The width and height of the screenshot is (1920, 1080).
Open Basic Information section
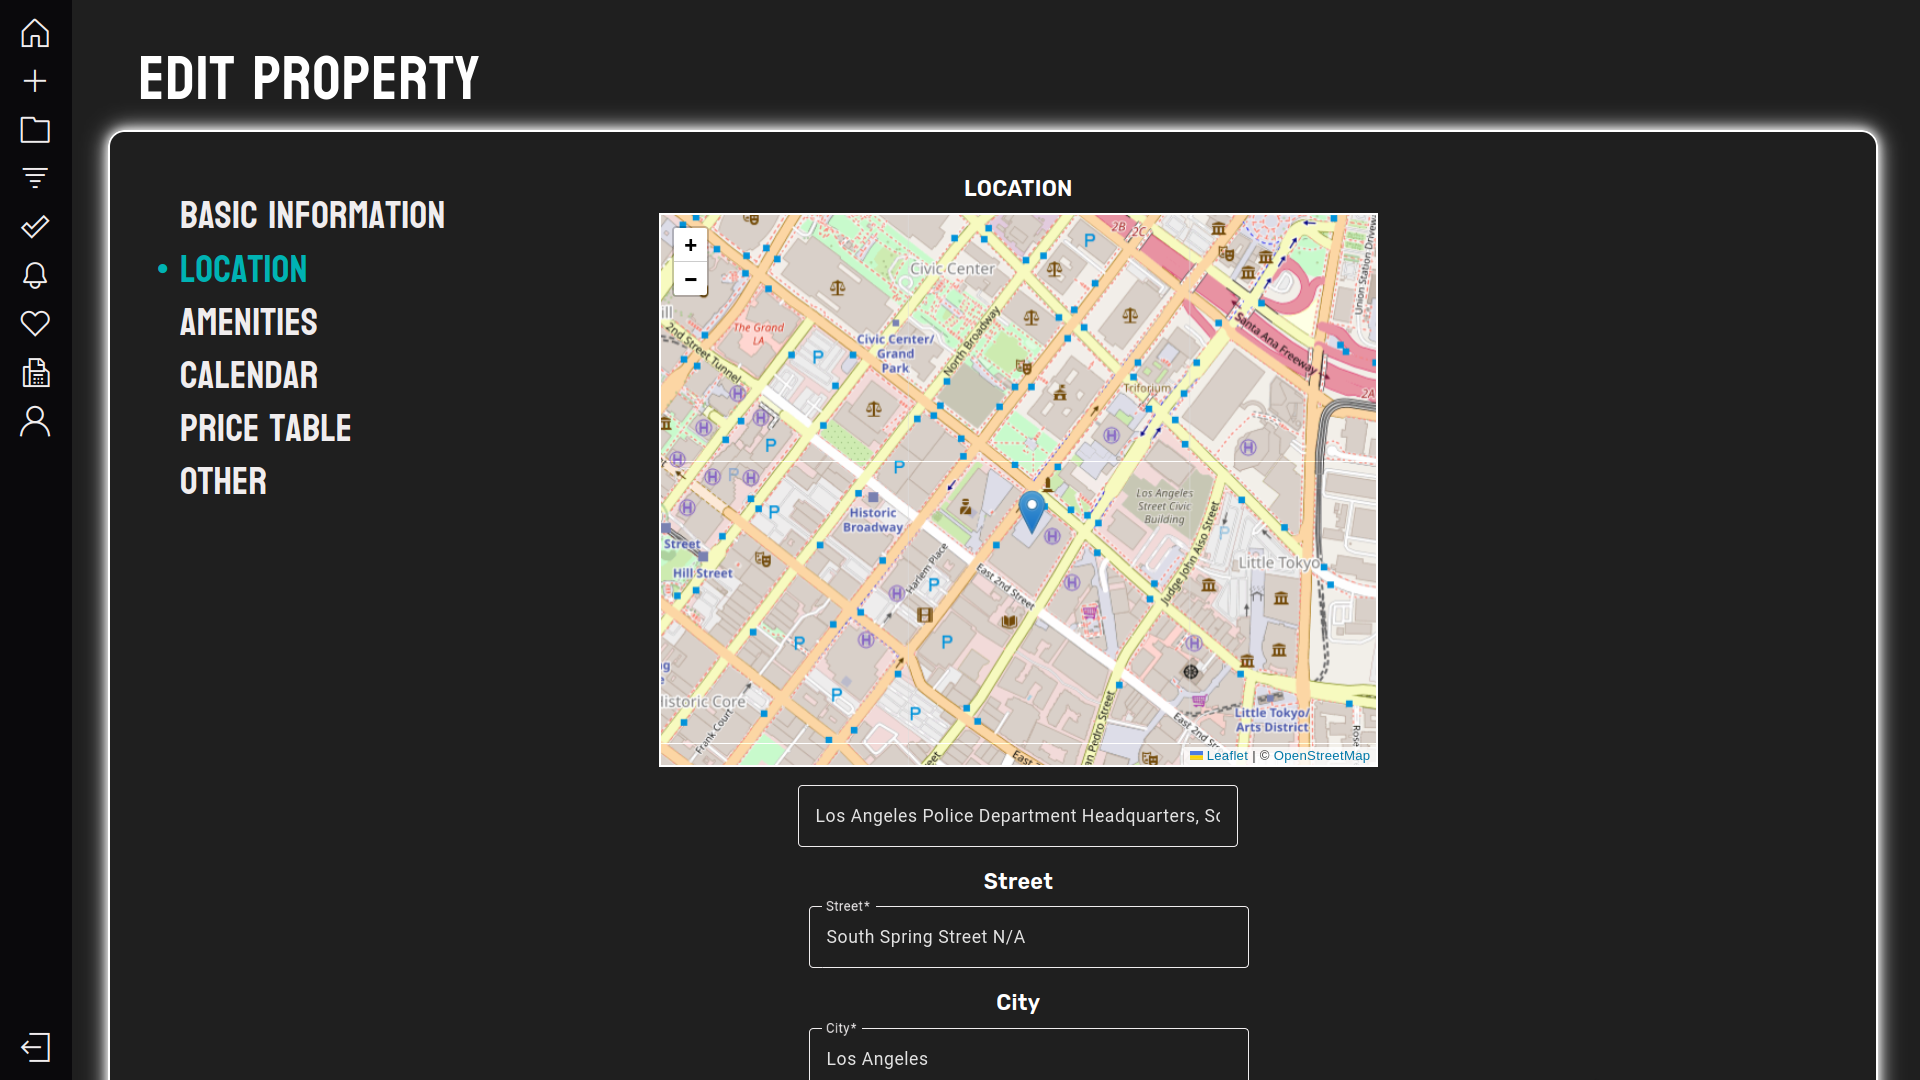[312, 215]
